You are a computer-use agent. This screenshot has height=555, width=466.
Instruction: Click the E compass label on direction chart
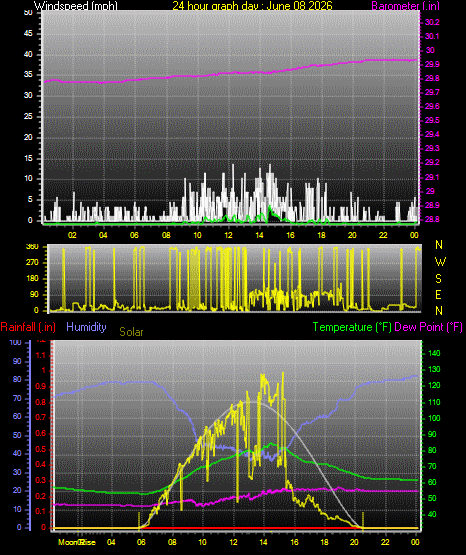point(438,294)
